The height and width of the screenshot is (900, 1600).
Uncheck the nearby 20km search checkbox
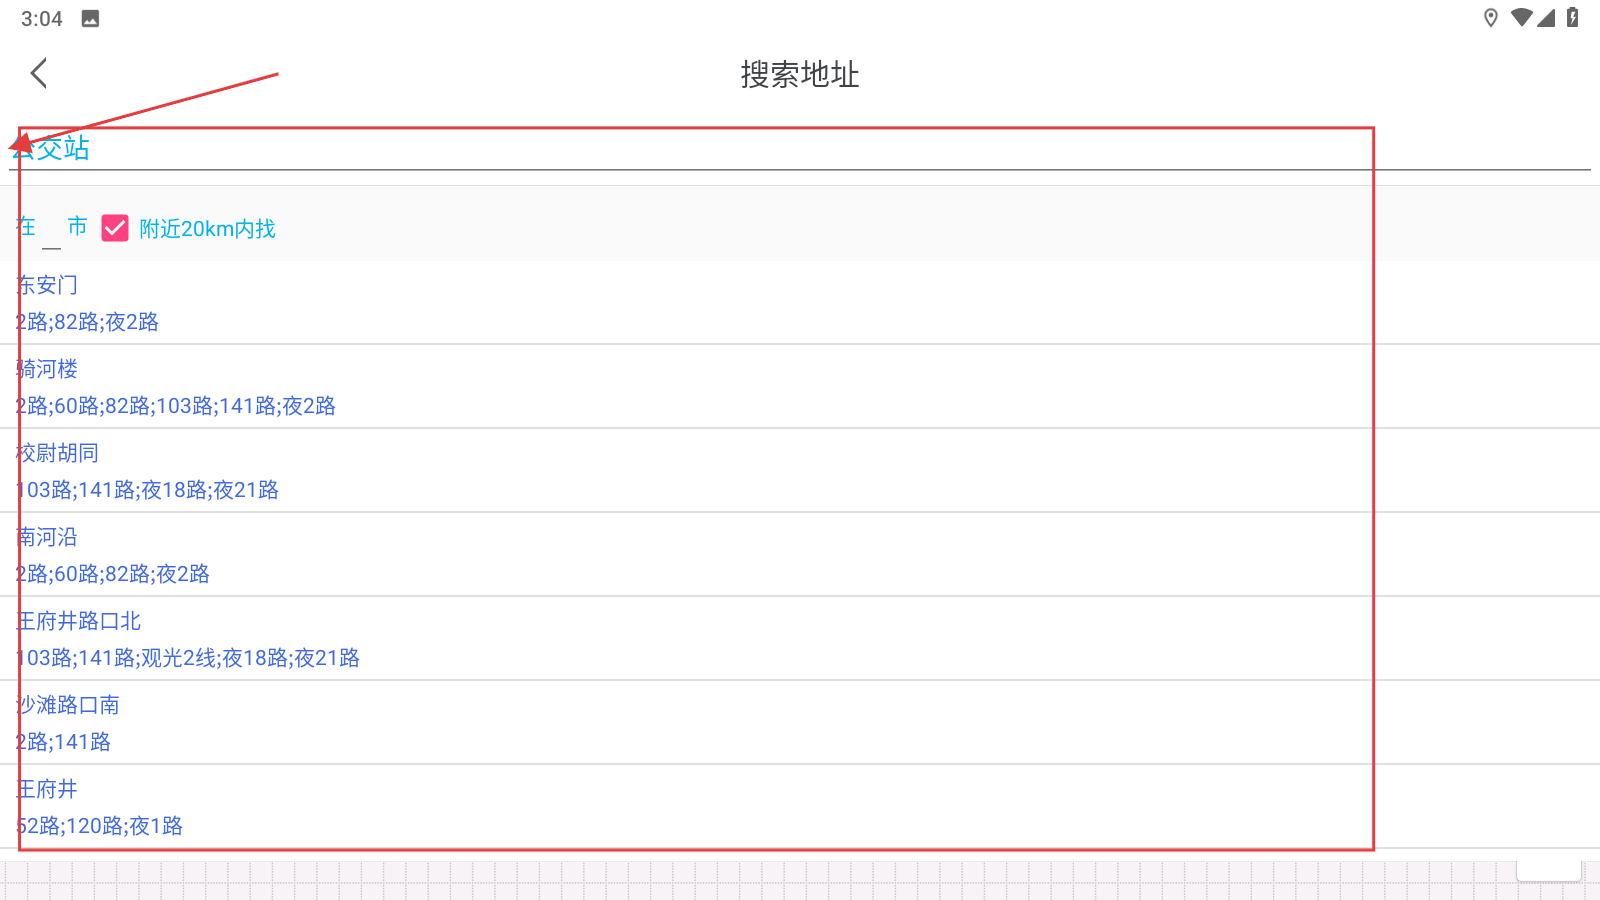pos(115,228)
